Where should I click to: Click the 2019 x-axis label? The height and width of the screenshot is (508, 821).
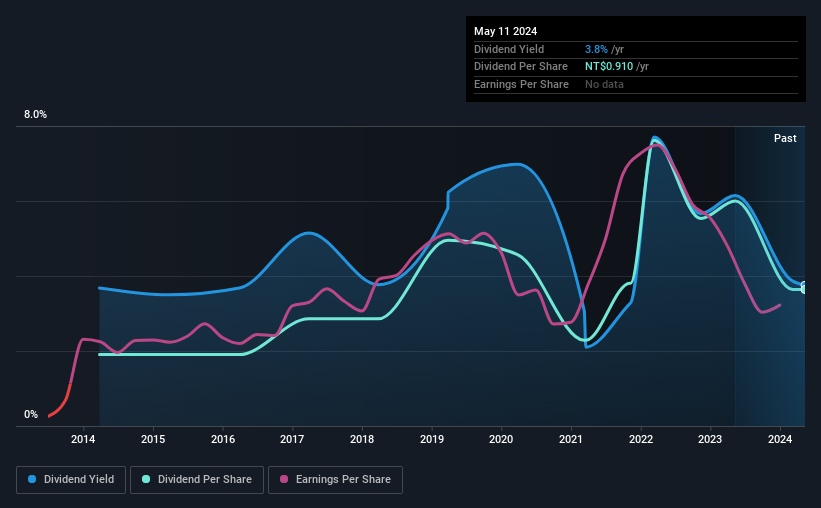coord(432,439)
